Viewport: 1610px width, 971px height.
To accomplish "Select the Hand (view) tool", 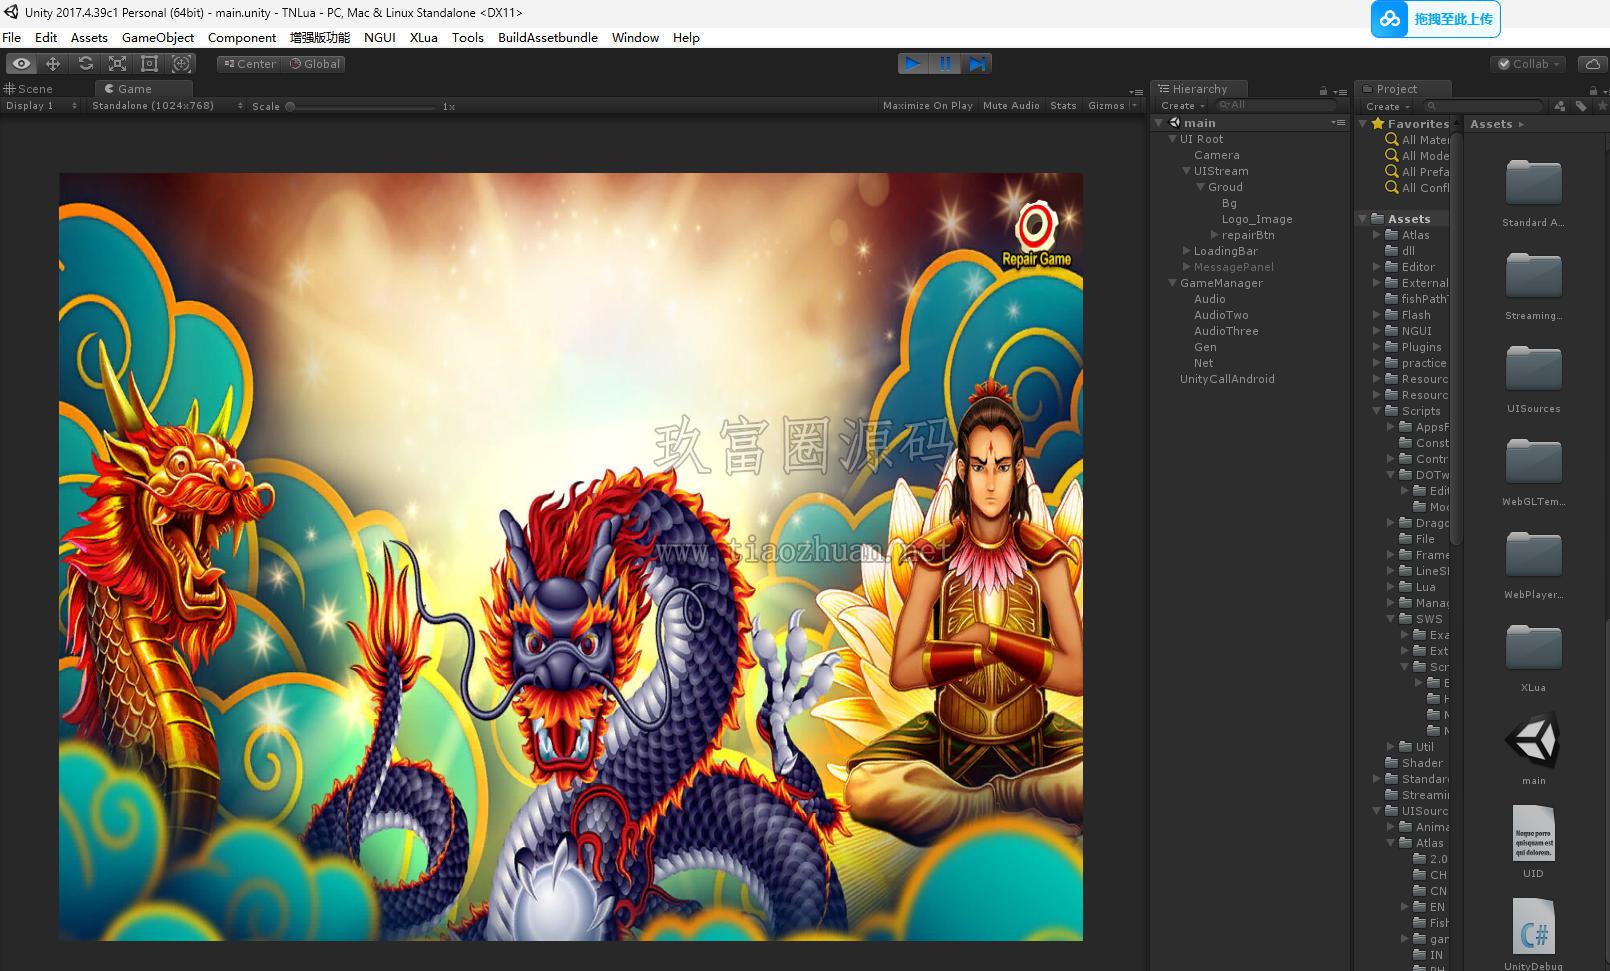I will click(21, 63).
